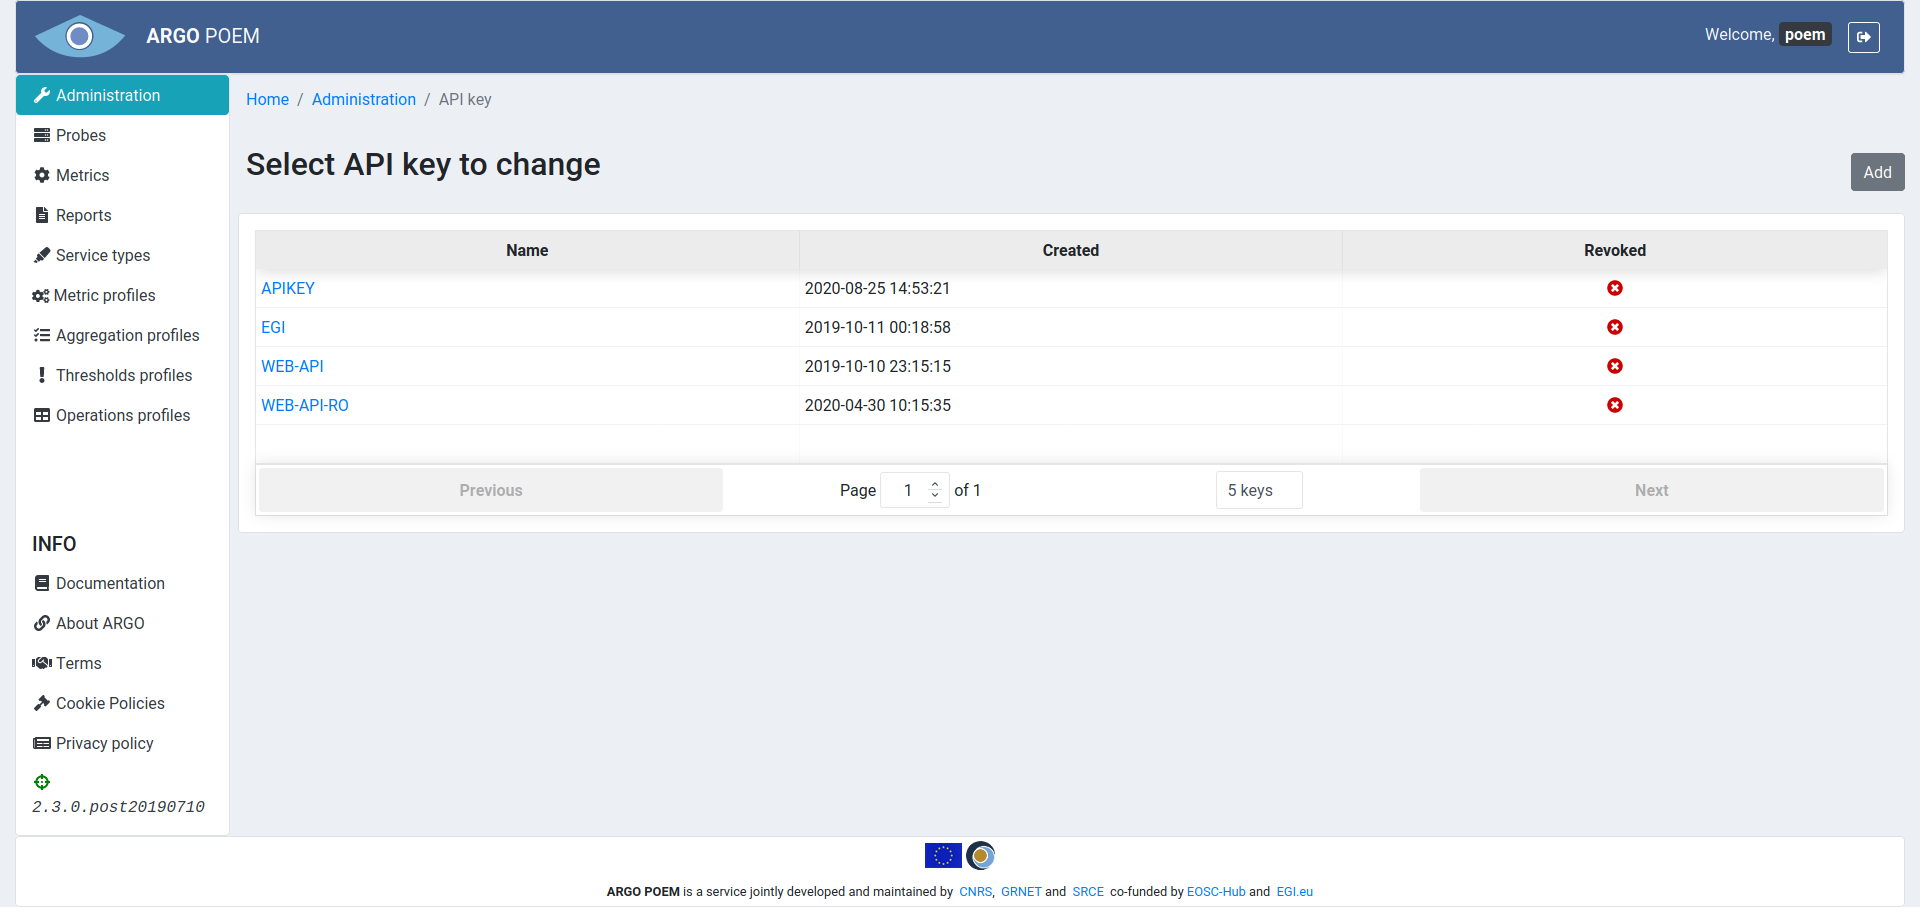
Task: Click the Home breadcrumb link
Action: tap(267, 99)
